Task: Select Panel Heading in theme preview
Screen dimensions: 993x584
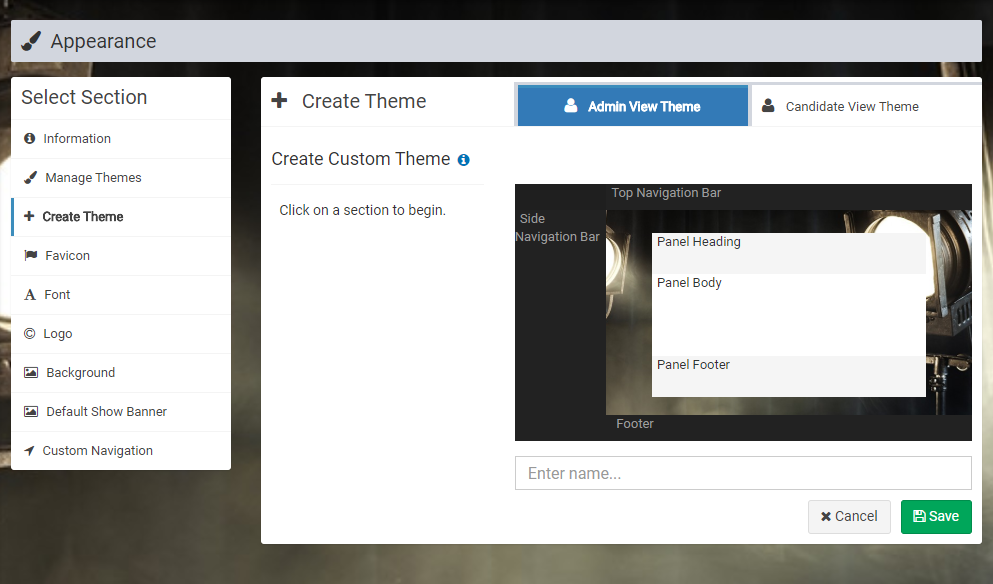Action: coord(788,253)
